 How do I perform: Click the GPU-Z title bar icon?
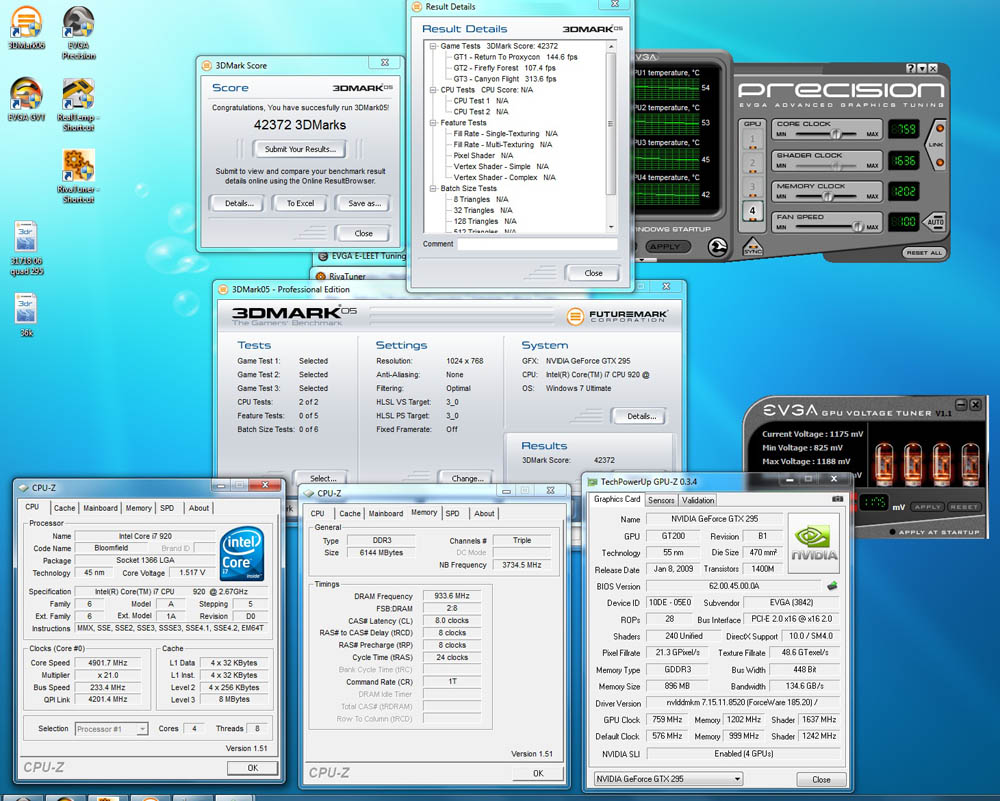point(592,482)
